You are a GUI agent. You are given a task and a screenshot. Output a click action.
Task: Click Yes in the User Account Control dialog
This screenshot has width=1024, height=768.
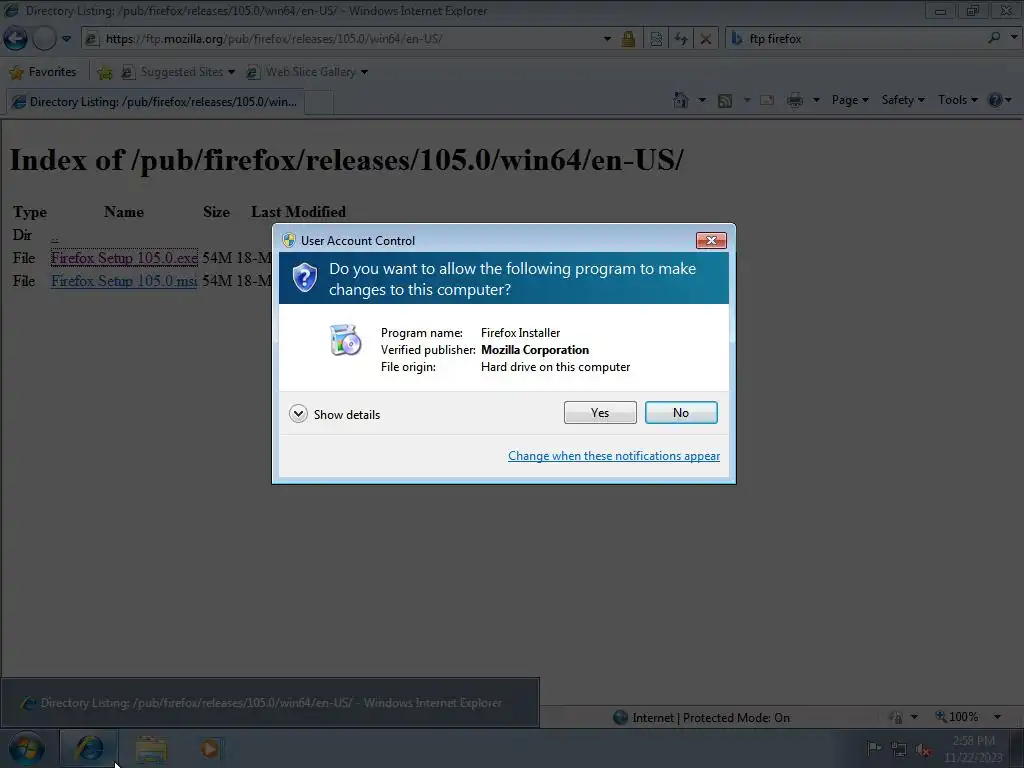600,413
